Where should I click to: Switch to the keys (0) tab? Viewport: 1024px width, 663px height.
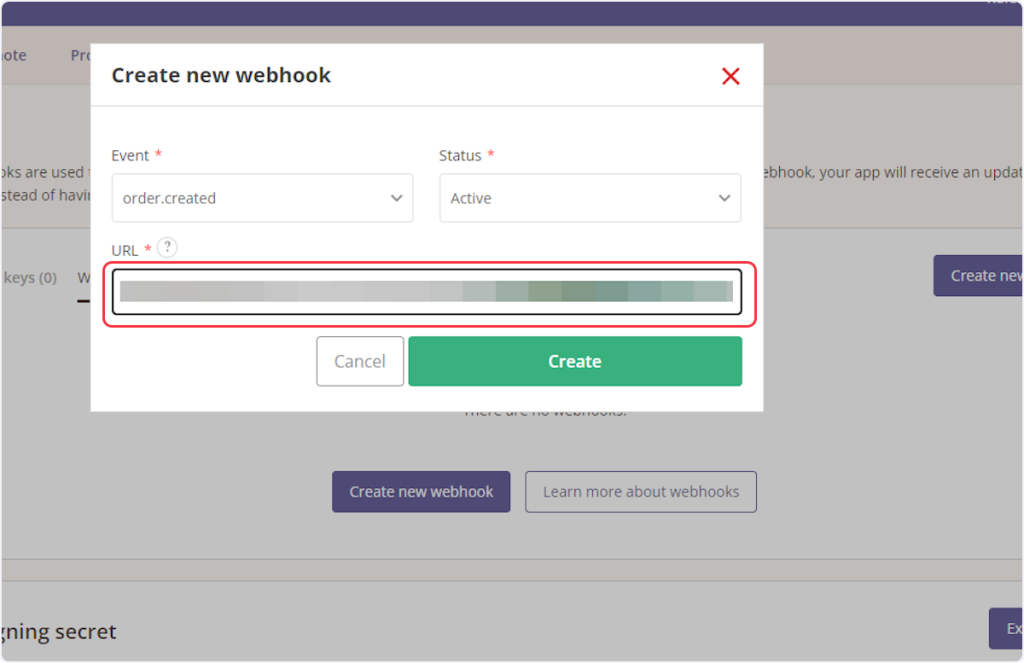(x=30, y=277)
